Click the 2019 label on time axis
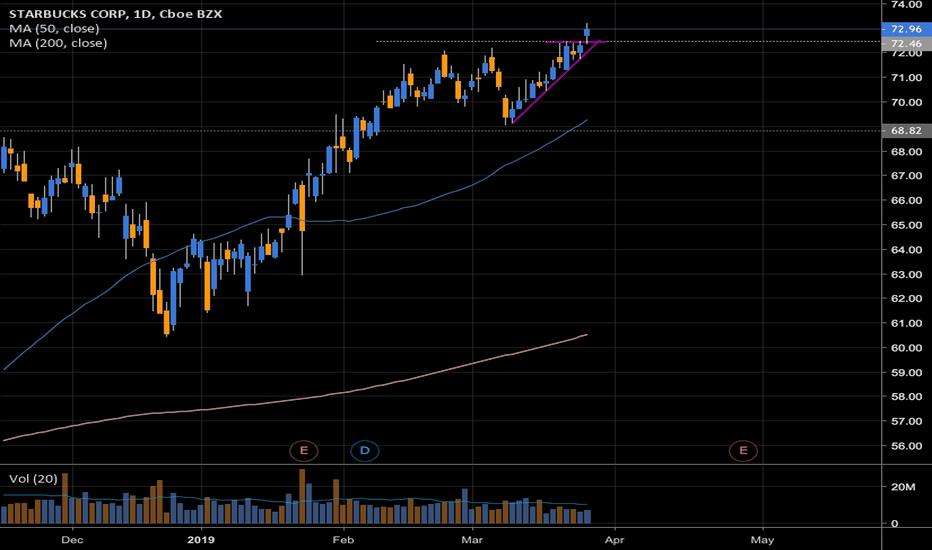Image resolution: width=932 pixels, height=550 pixels. [x=201, y=540]
